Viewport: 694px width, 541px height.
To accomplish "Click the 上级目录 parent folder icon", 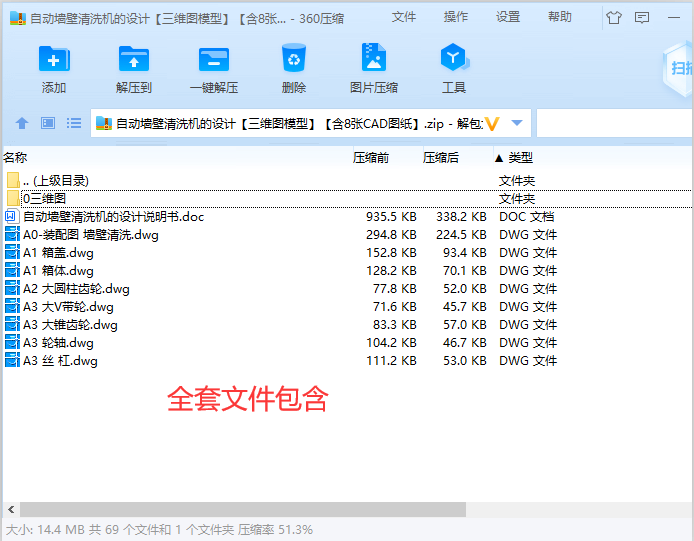I will tap(13, 180).
